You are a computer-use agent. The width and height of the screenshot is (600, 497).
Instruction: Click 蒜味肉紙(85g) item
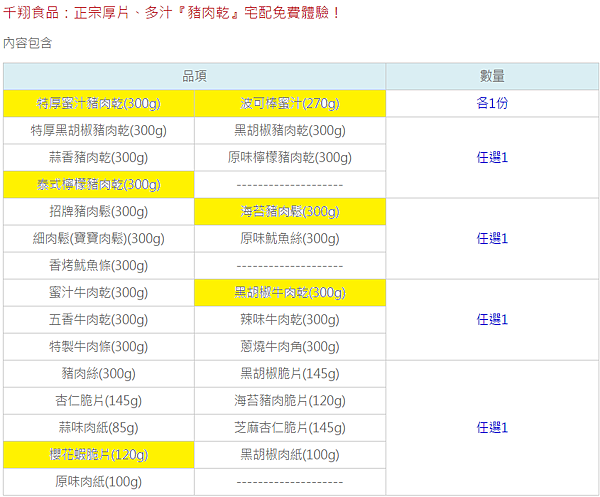(x=99, y=428)
